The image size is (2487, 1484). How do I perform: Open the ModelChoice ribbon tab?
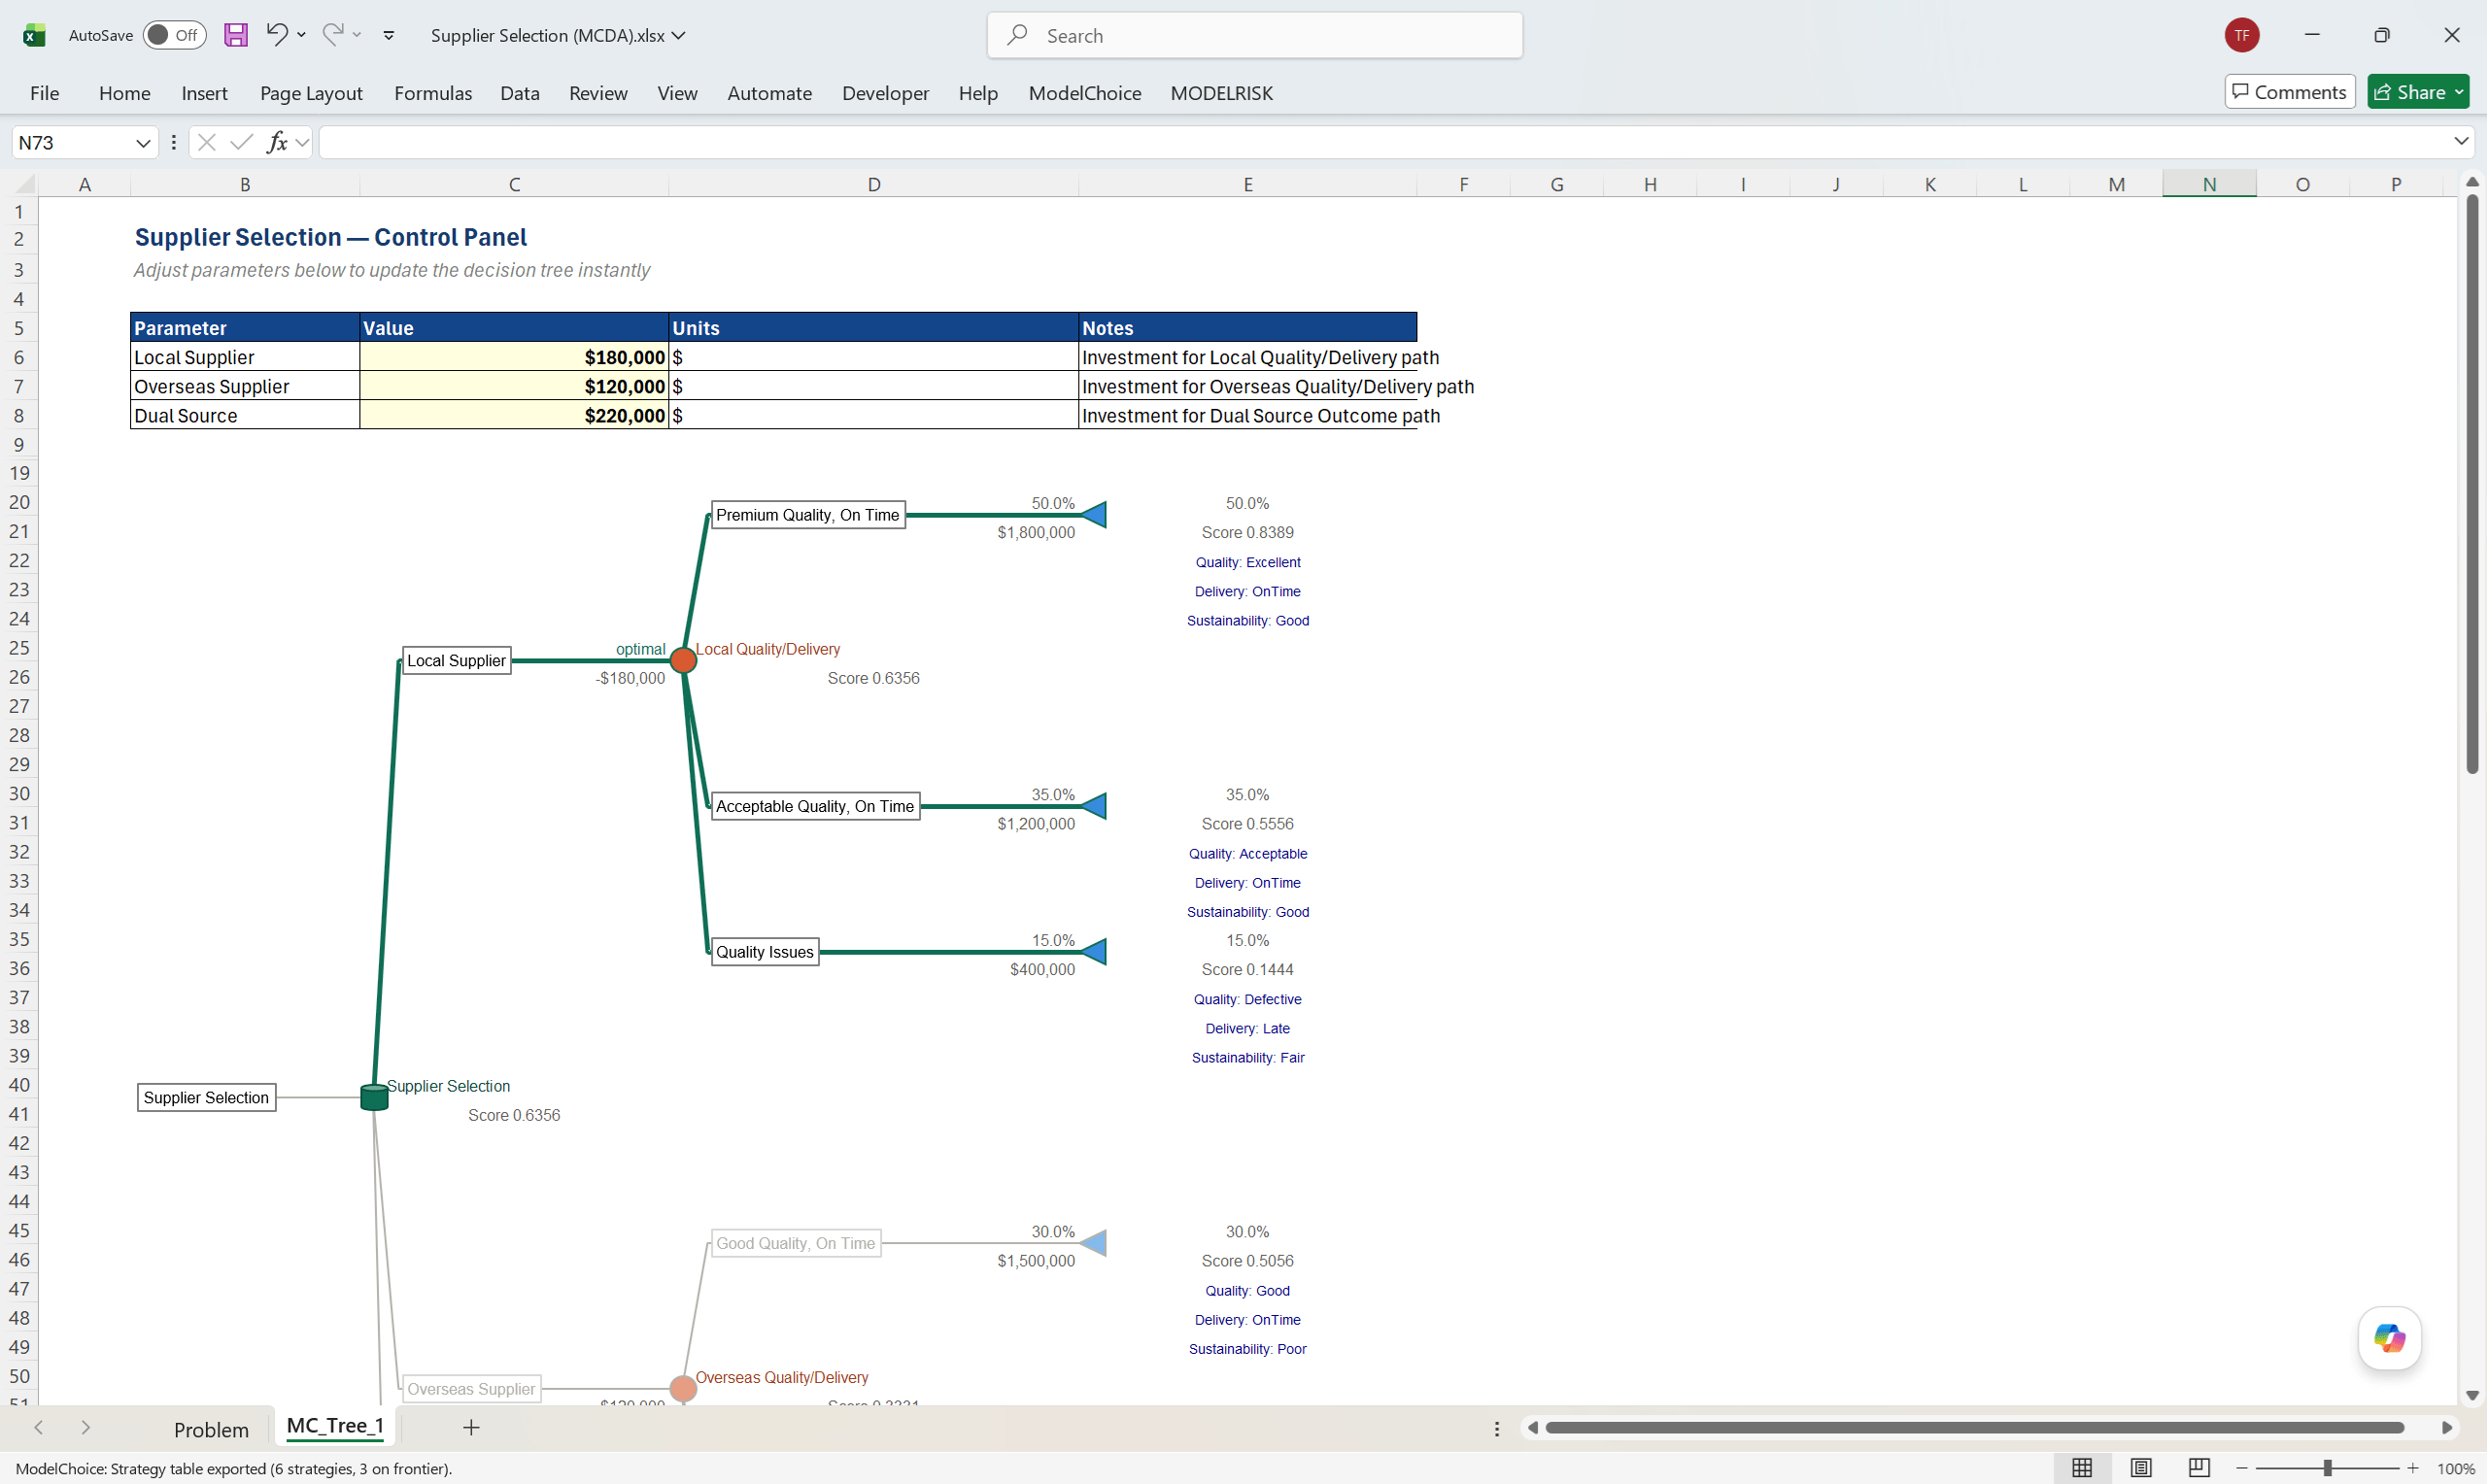(x=1085, y=93)
